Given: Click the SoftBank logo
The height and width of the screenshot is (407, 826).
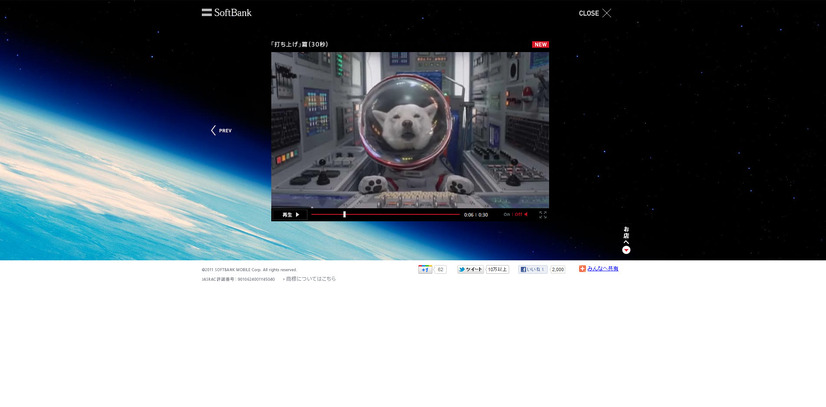Looking at the screenshot, I should click(227, 13).
